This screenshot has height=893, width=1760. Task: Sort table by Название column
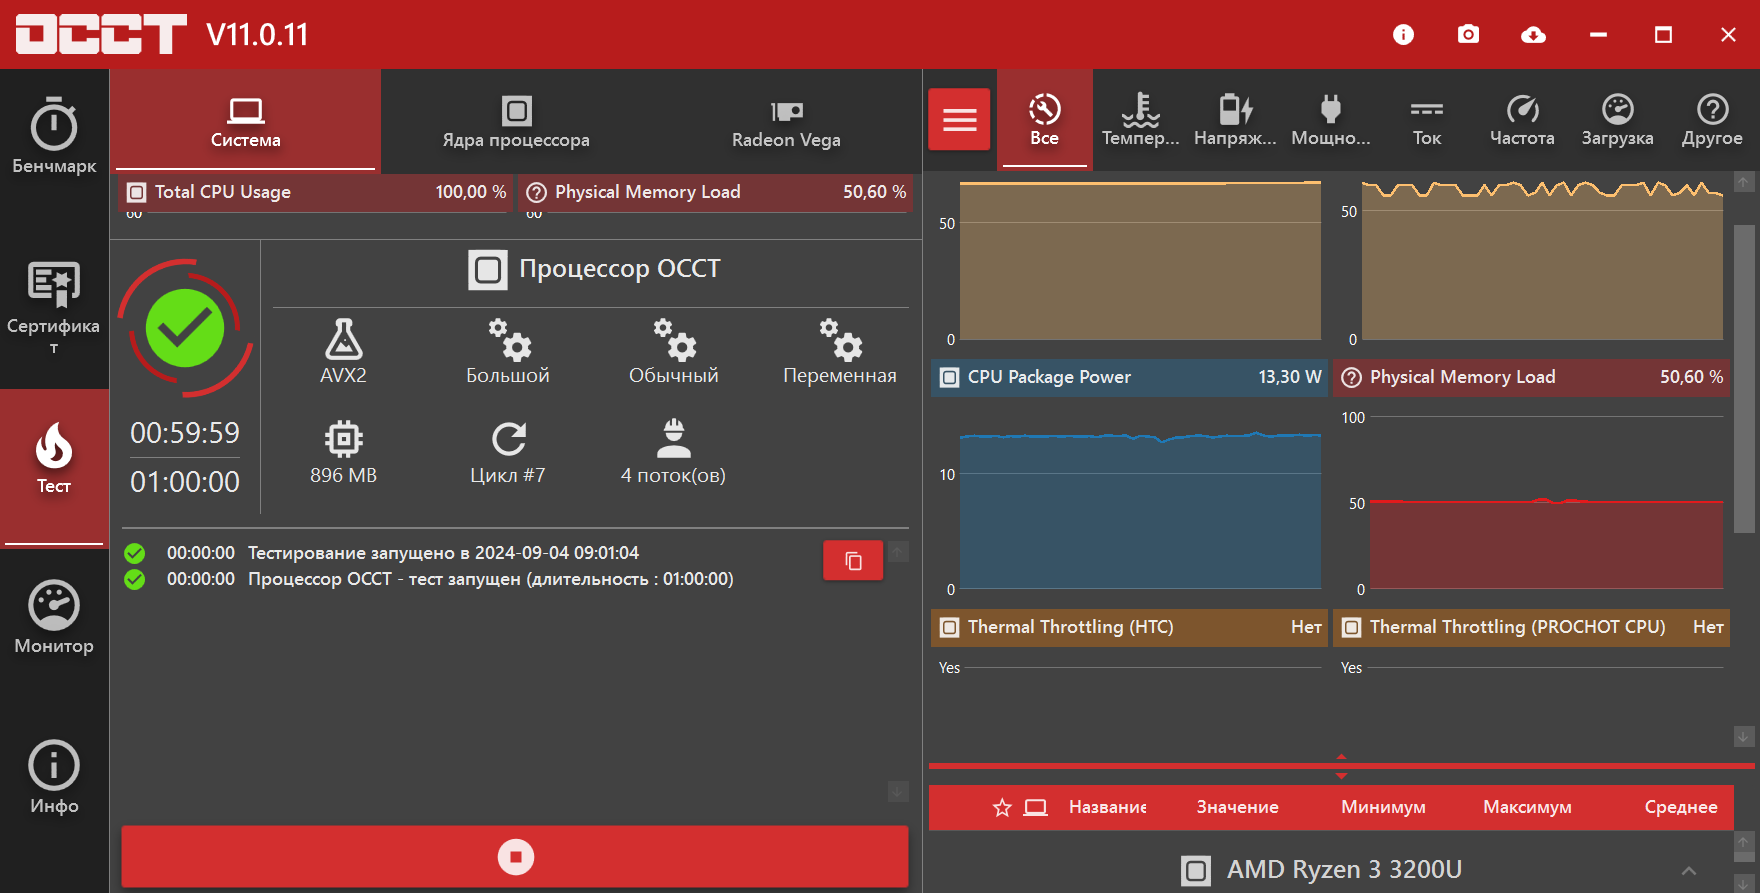(1108, 807)
